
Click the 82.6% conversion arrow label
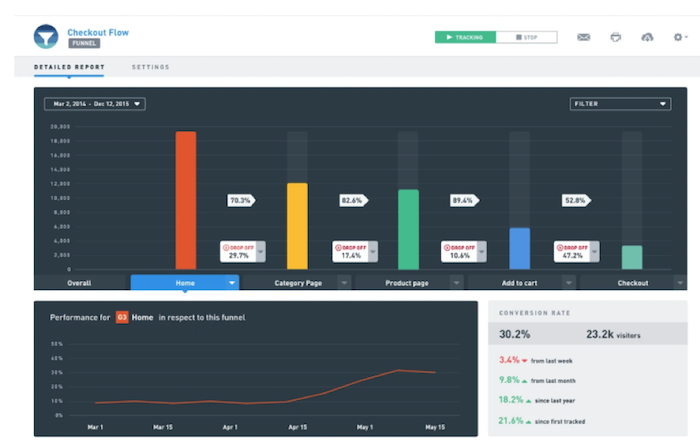tap(354, 201)
